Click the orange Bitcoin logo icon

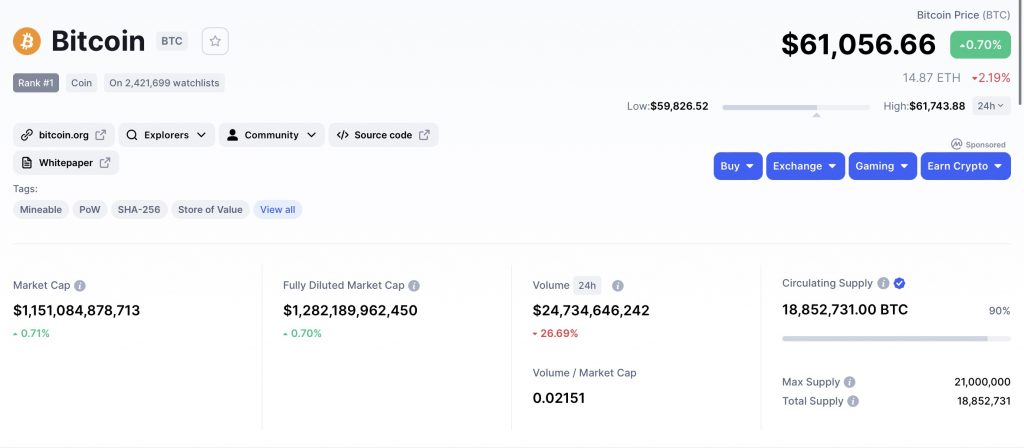tap(27, 41)
